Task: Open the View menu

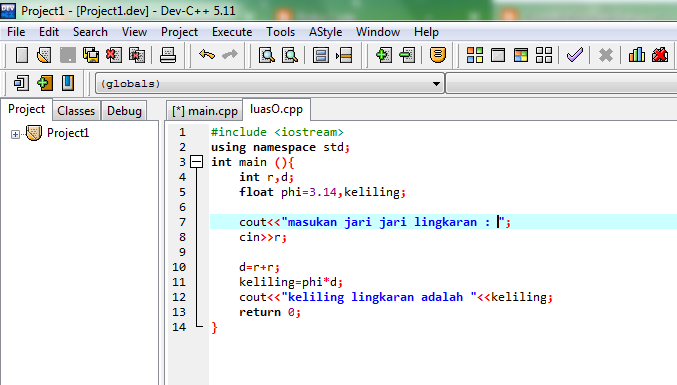Action: click(134, 32)
